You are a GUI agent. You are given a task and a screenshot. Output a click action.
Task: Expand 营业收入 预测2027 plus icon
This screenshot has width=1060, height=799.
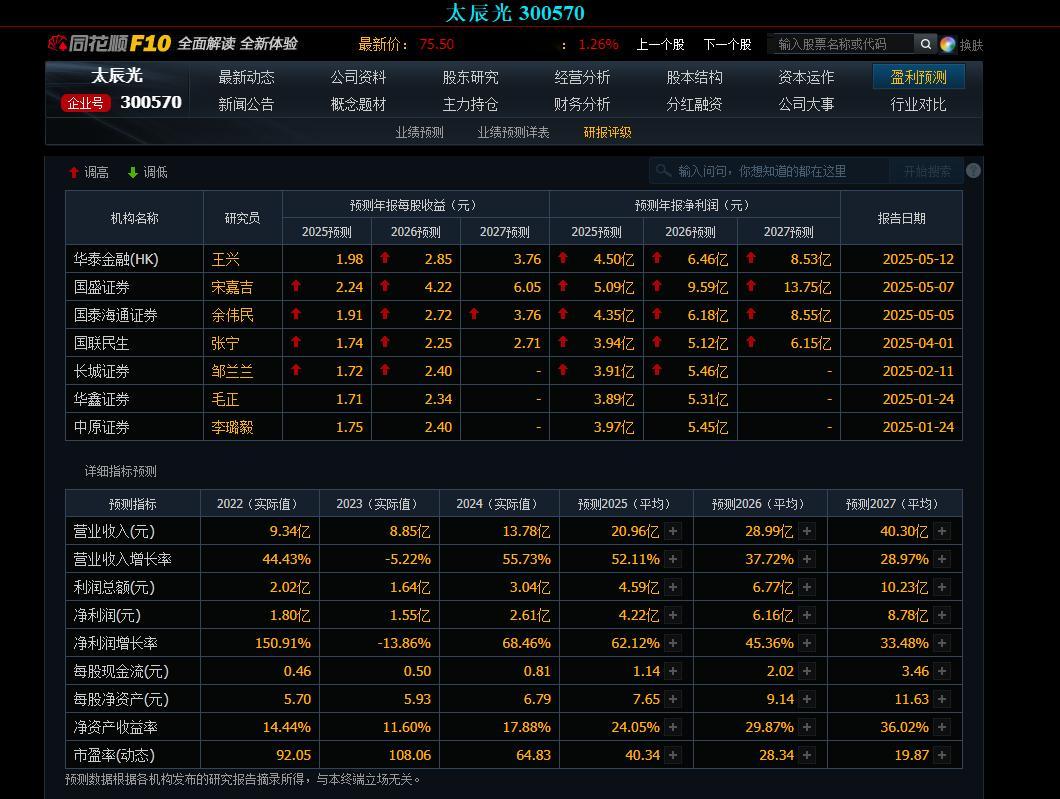click(x=942, y=531)
